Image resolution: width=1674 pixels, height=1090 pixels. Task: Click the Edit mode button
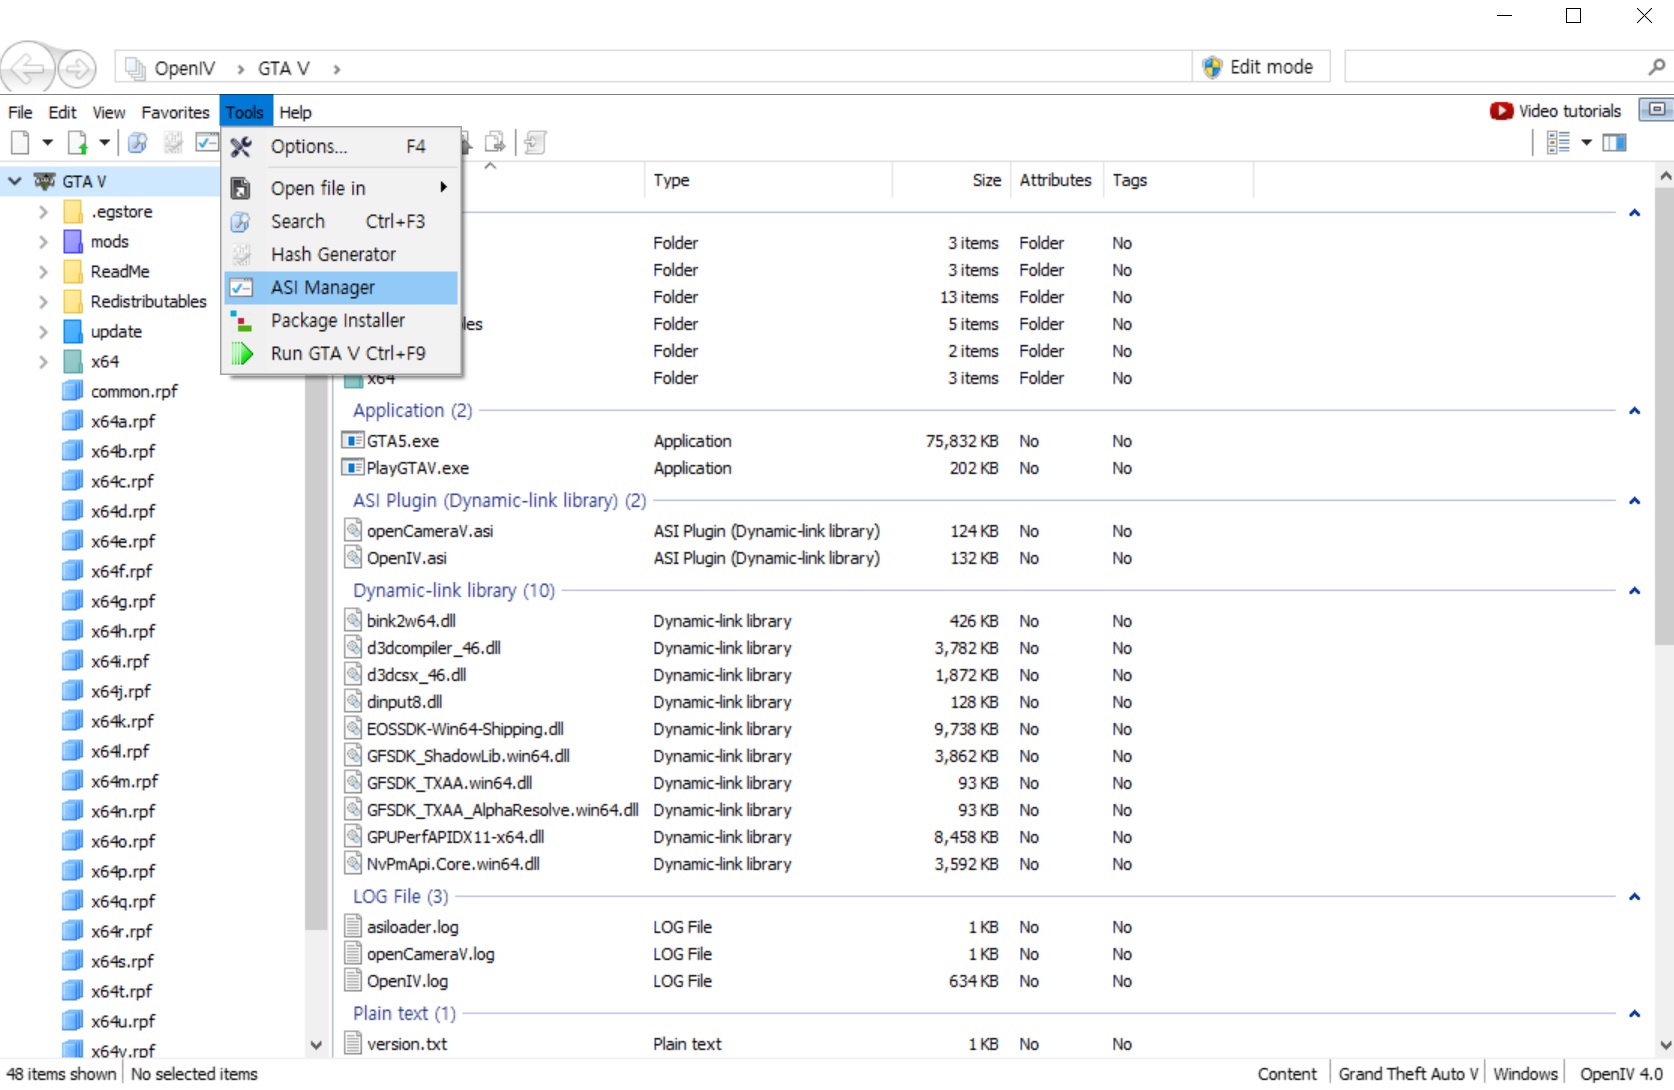[x=1261, y=67]
